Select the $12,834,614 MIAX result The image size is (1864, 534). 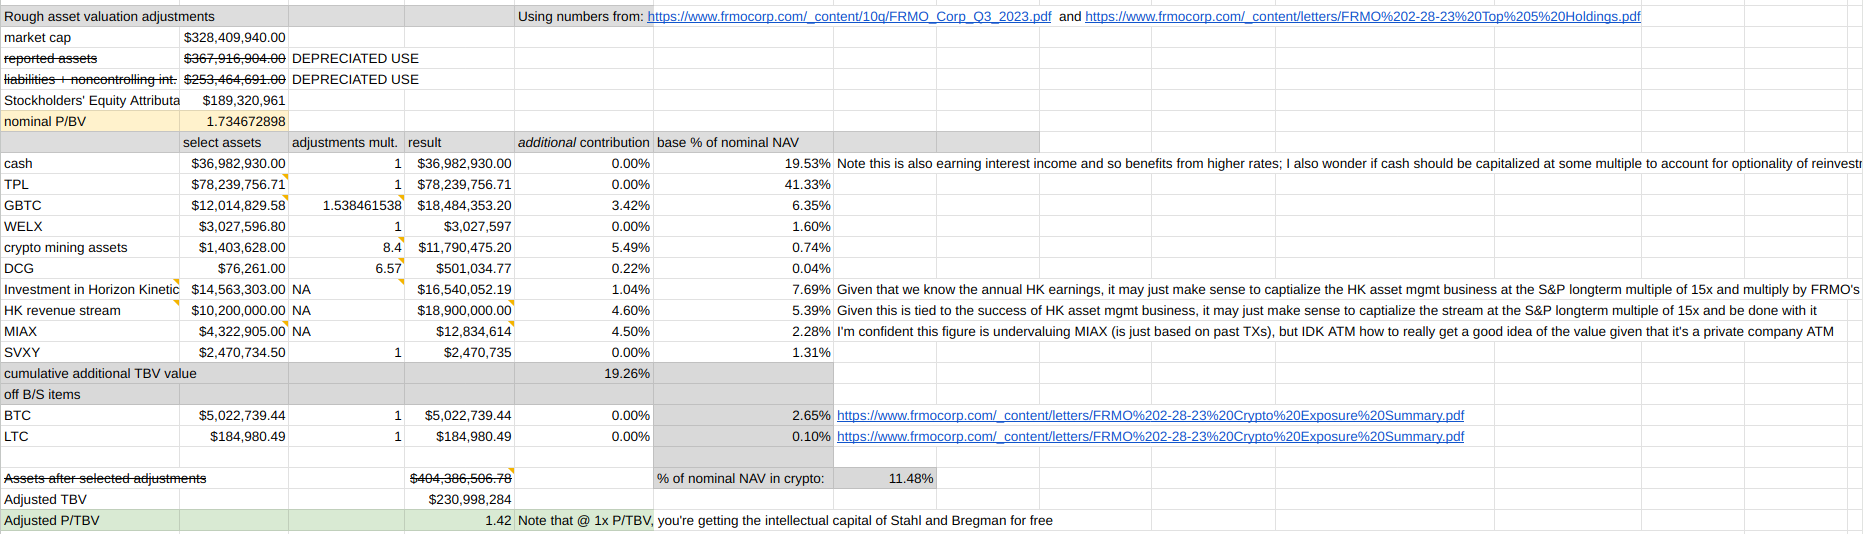click(x=459, y=331)
